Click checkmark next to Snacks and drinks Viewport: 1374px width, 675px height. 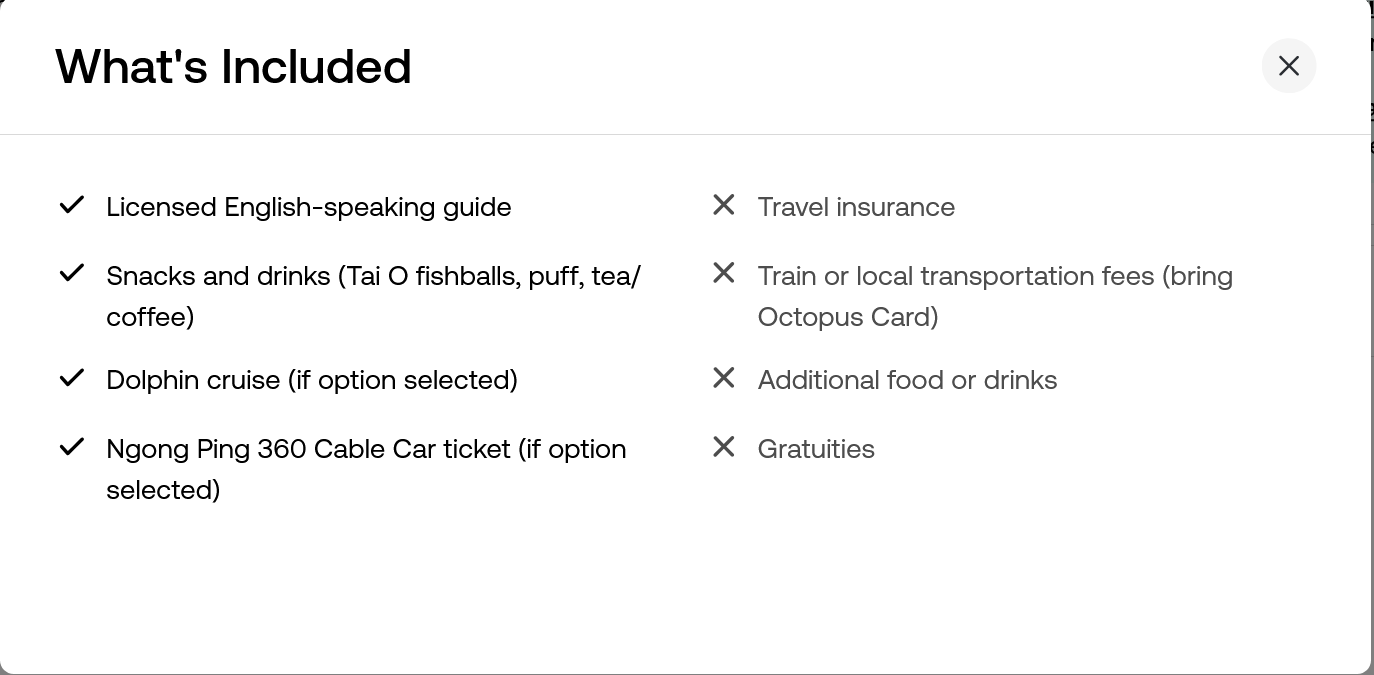coord(72,273)
